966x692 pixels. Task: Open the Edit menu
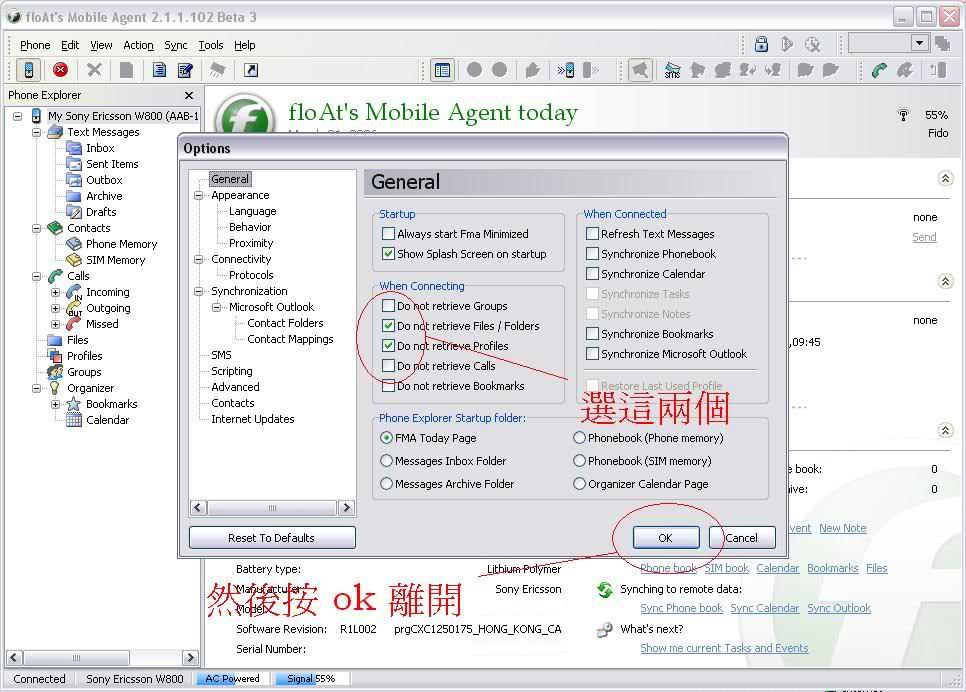pos(70,45)
